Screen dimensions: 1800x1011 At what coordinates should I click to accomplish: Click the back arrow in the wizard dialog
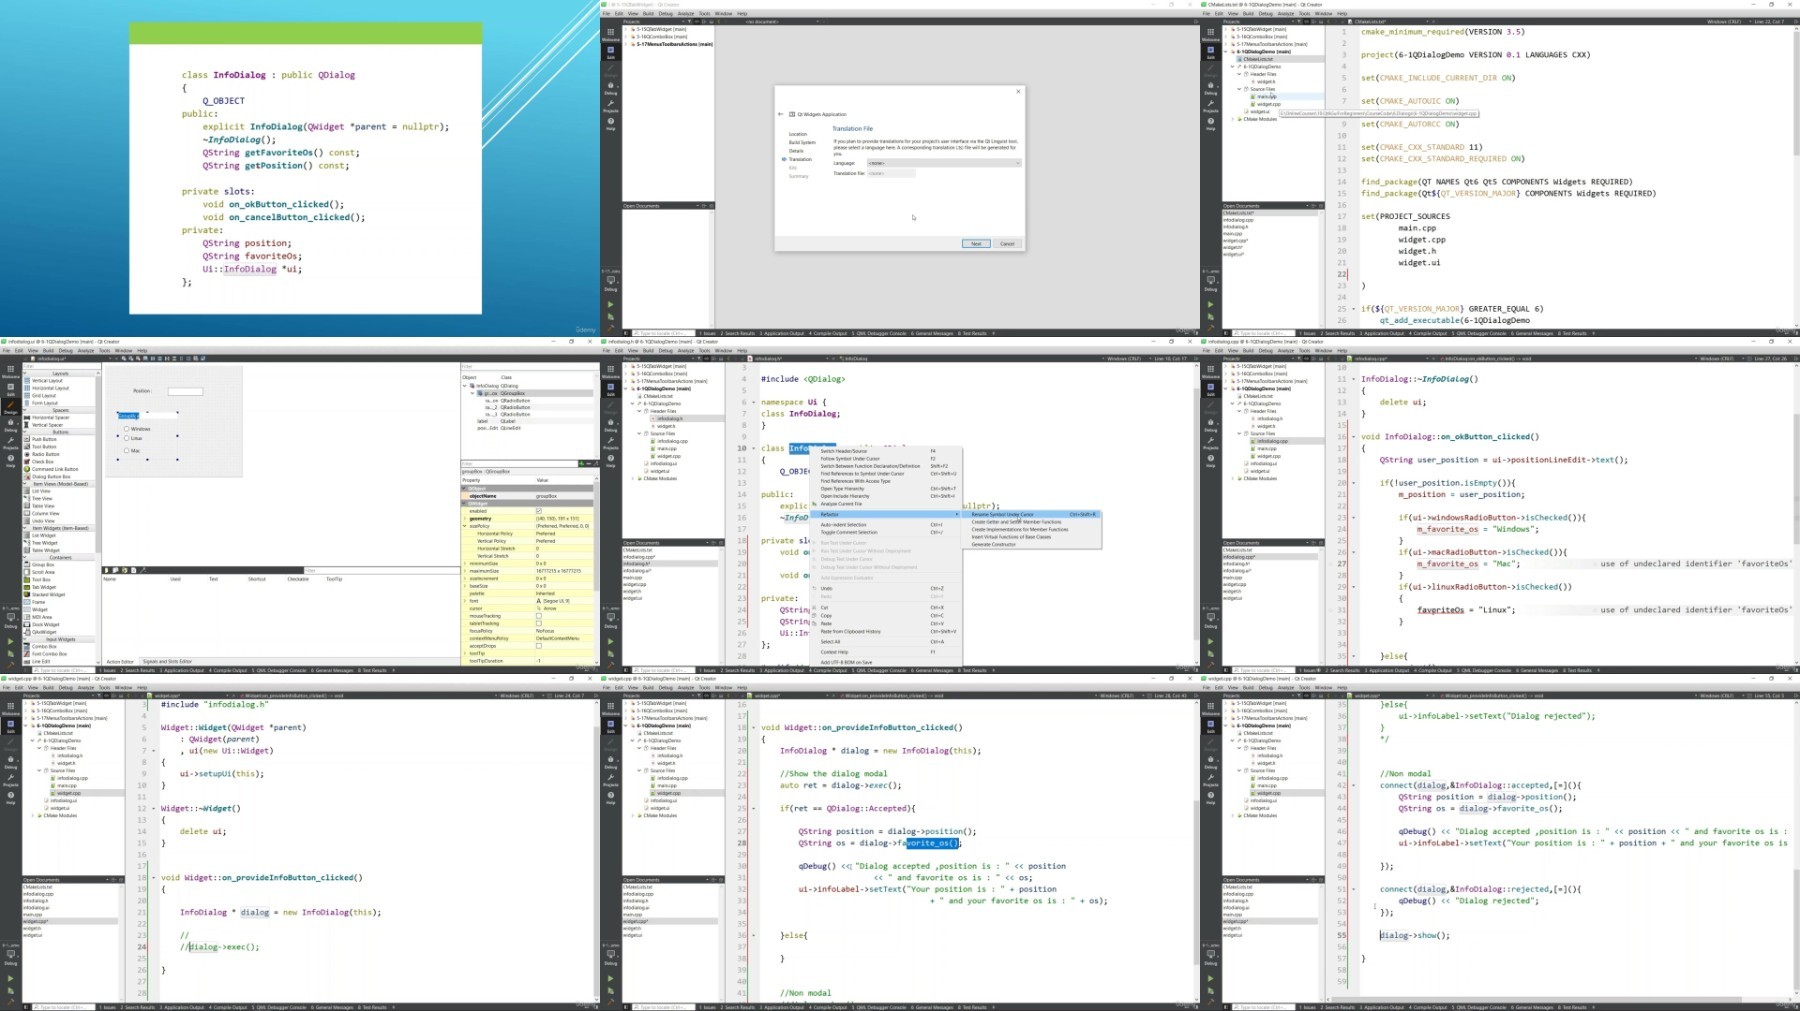pos(782,114)
